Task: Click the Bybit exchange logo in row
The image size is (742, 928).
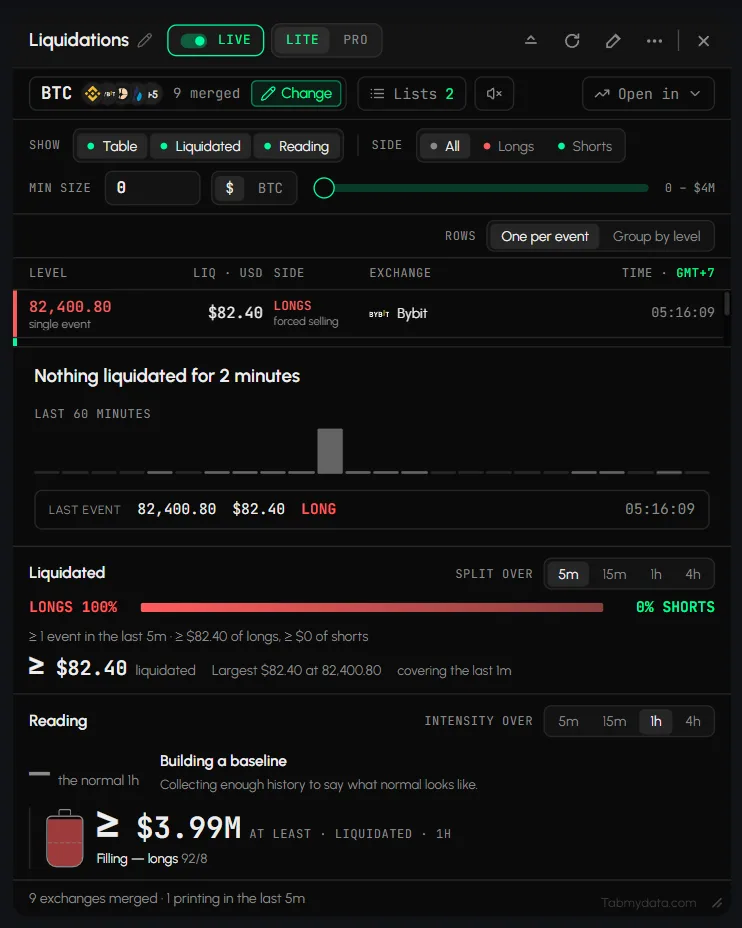Action: (379, 314)
